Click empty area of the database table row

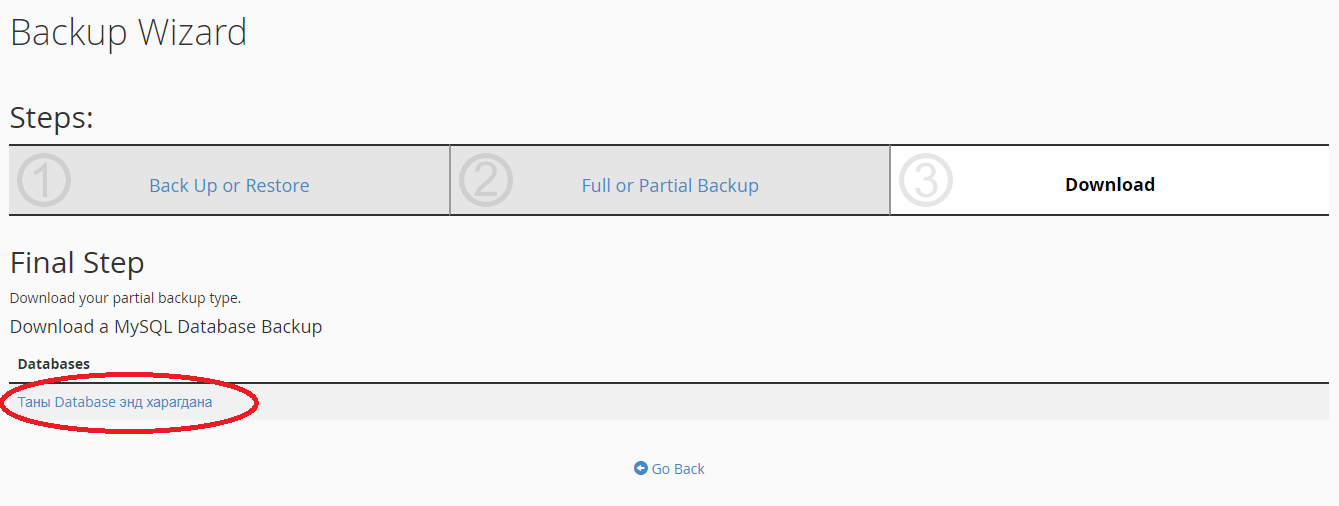(x=790, y=402)
